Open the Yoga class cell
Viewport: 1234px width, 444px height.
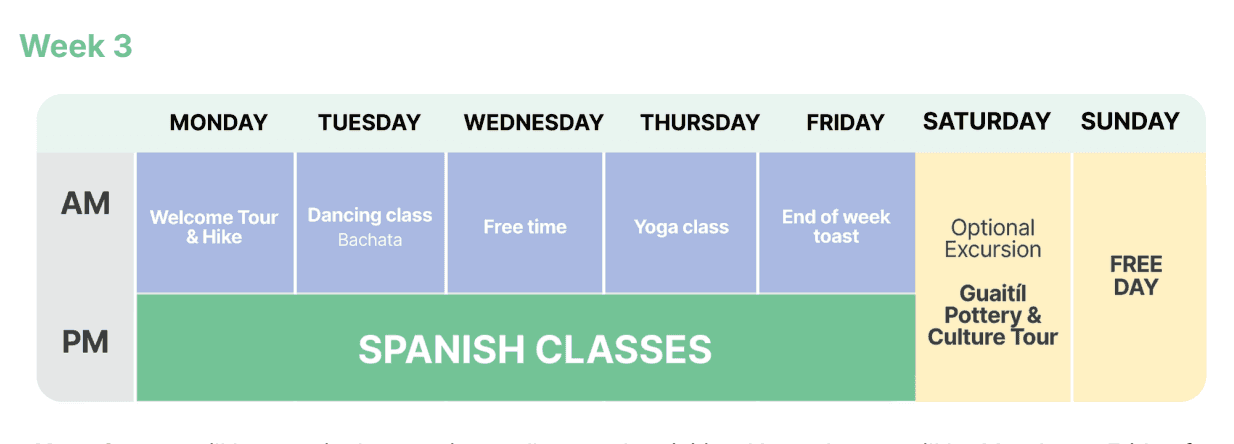click(681, 227)
